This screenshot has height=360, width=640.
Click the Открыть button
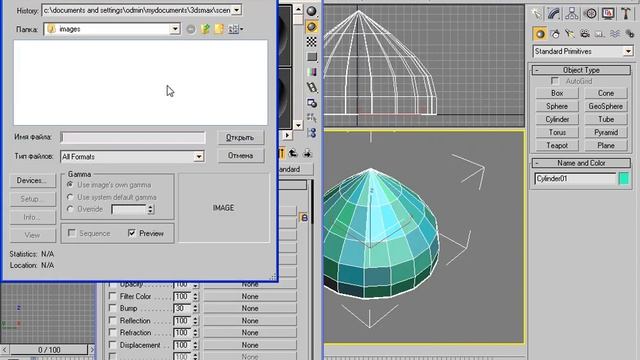(240, 138)
